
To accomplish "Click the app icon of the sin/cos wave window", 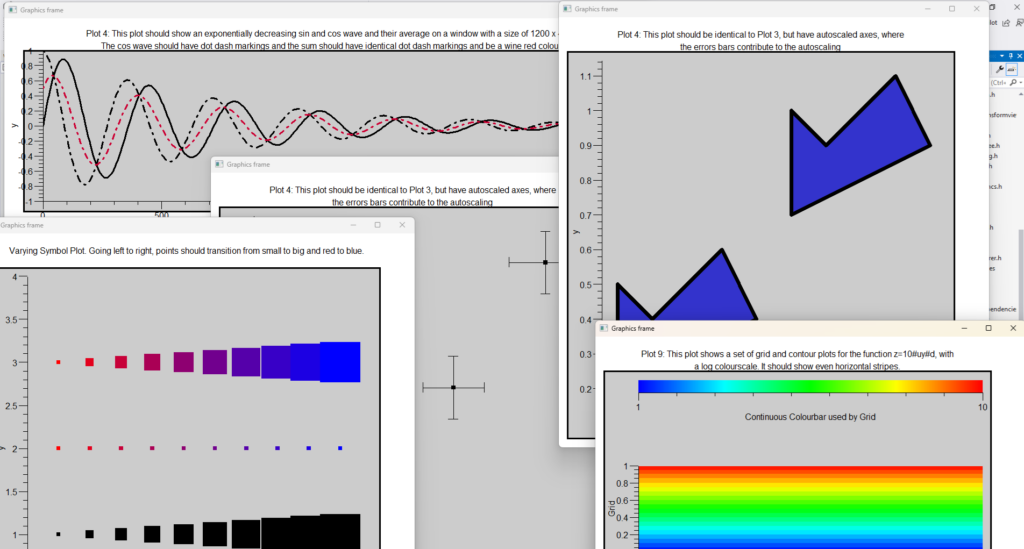I will (x=11, y=8).
